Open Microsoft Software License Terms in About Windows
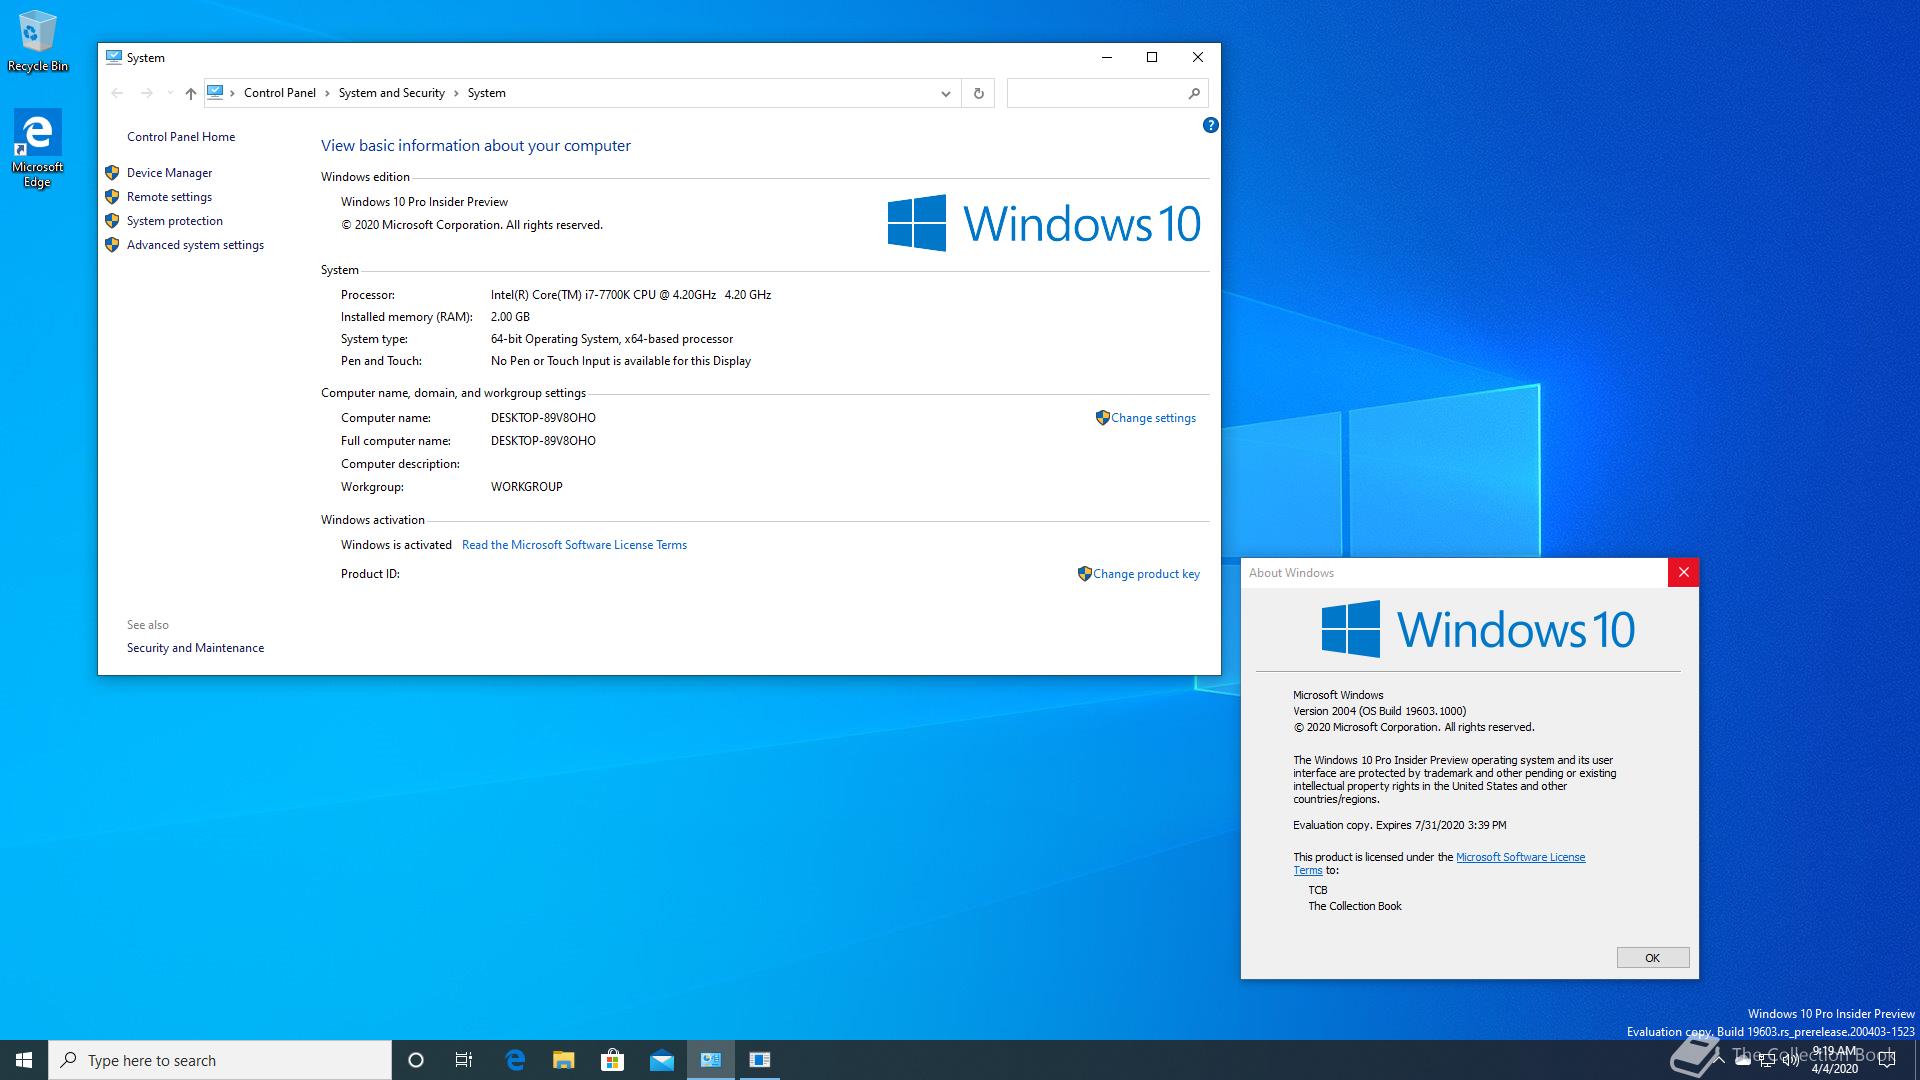 coord(1520,857)
